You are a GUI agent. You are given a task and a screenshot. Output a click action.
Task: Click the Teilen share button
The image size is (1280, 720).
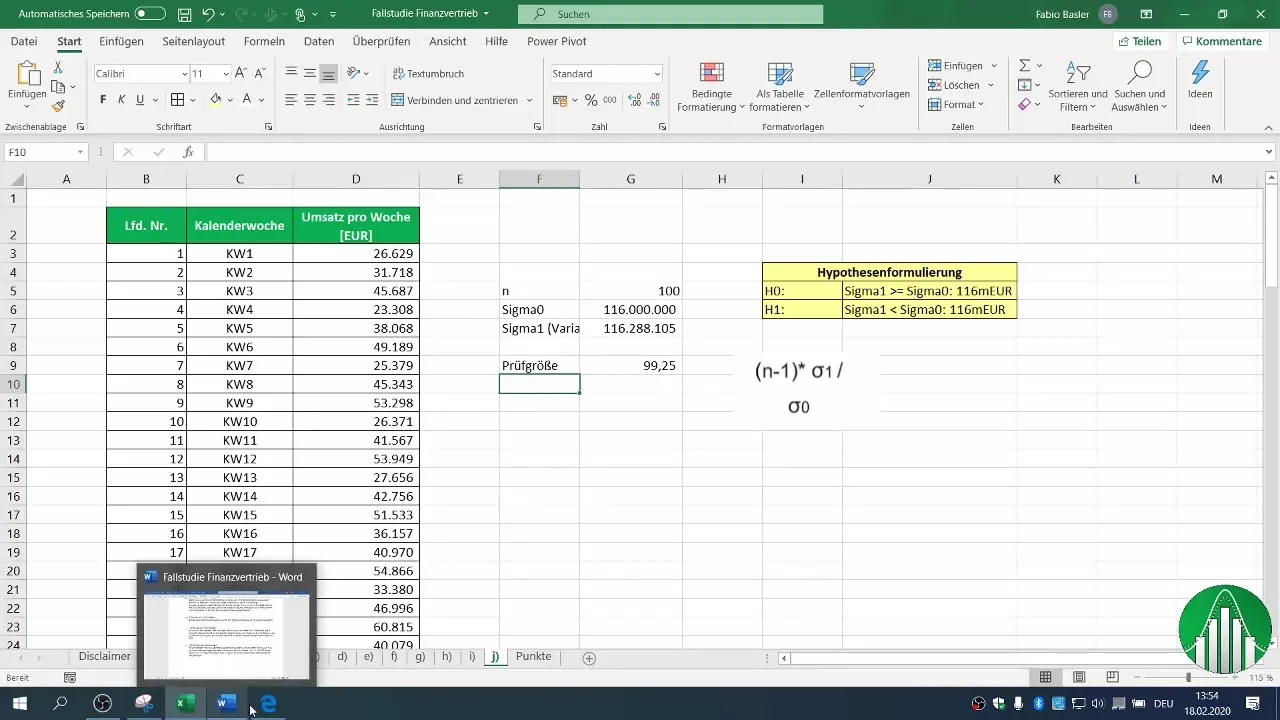click(x=1139, y=41)
